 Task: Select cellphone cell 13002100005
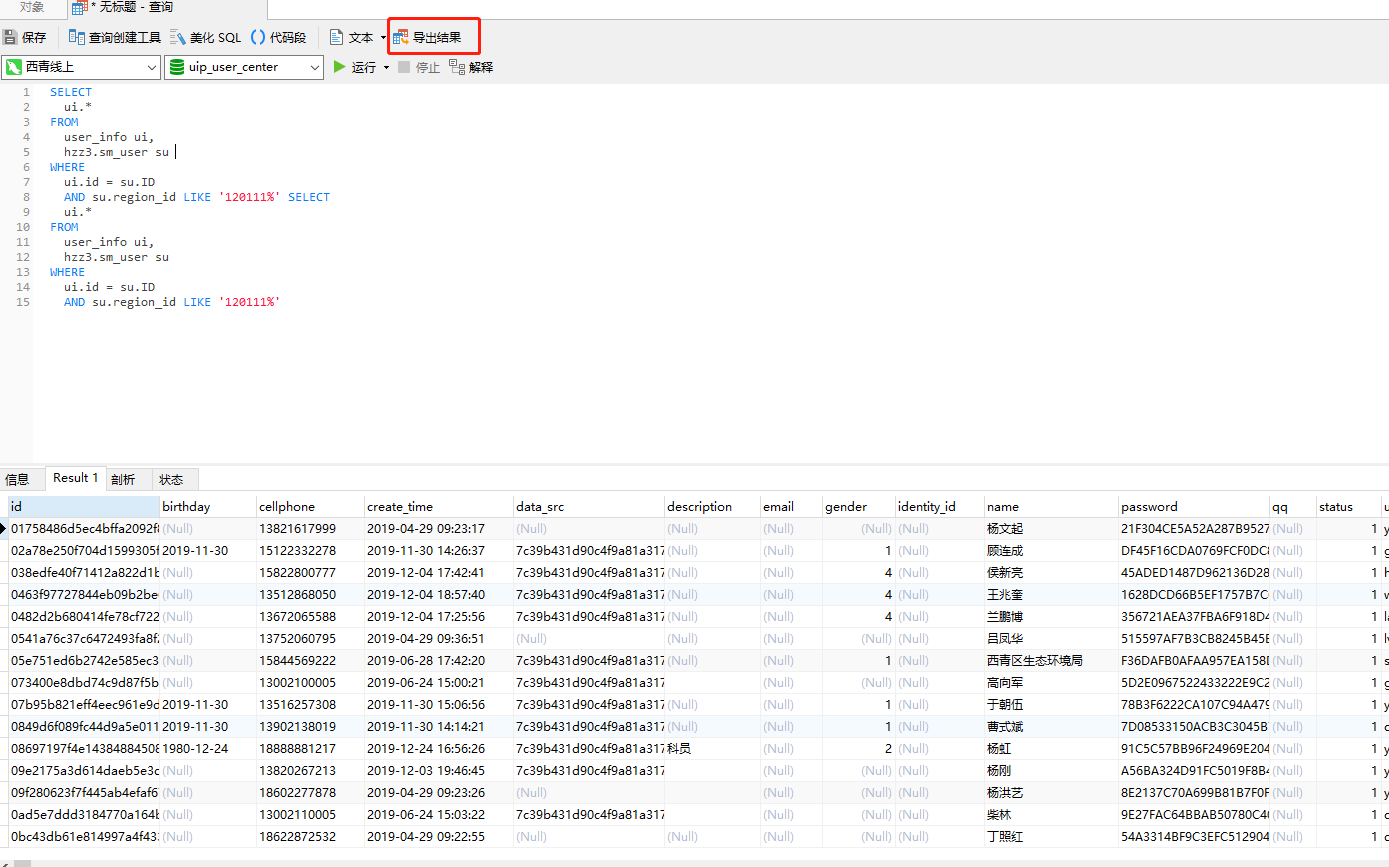[310, 683]
